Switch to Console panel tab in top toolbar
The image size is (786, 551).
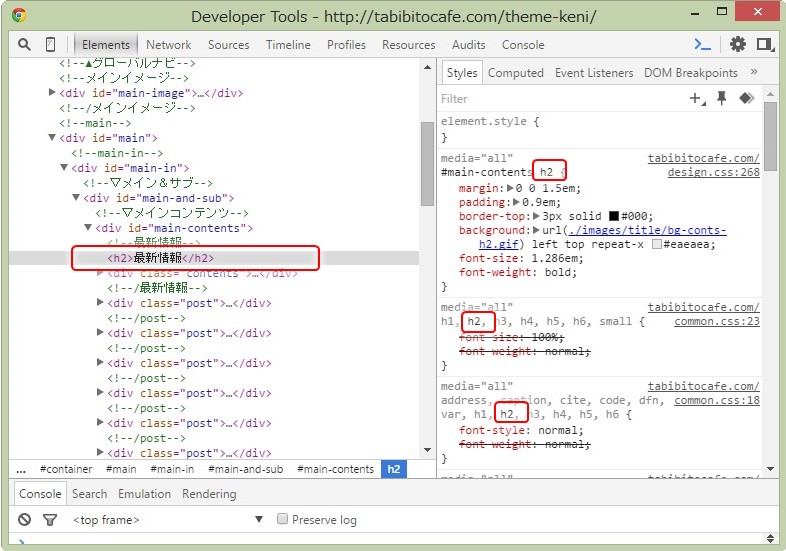(x=523, y=45)
